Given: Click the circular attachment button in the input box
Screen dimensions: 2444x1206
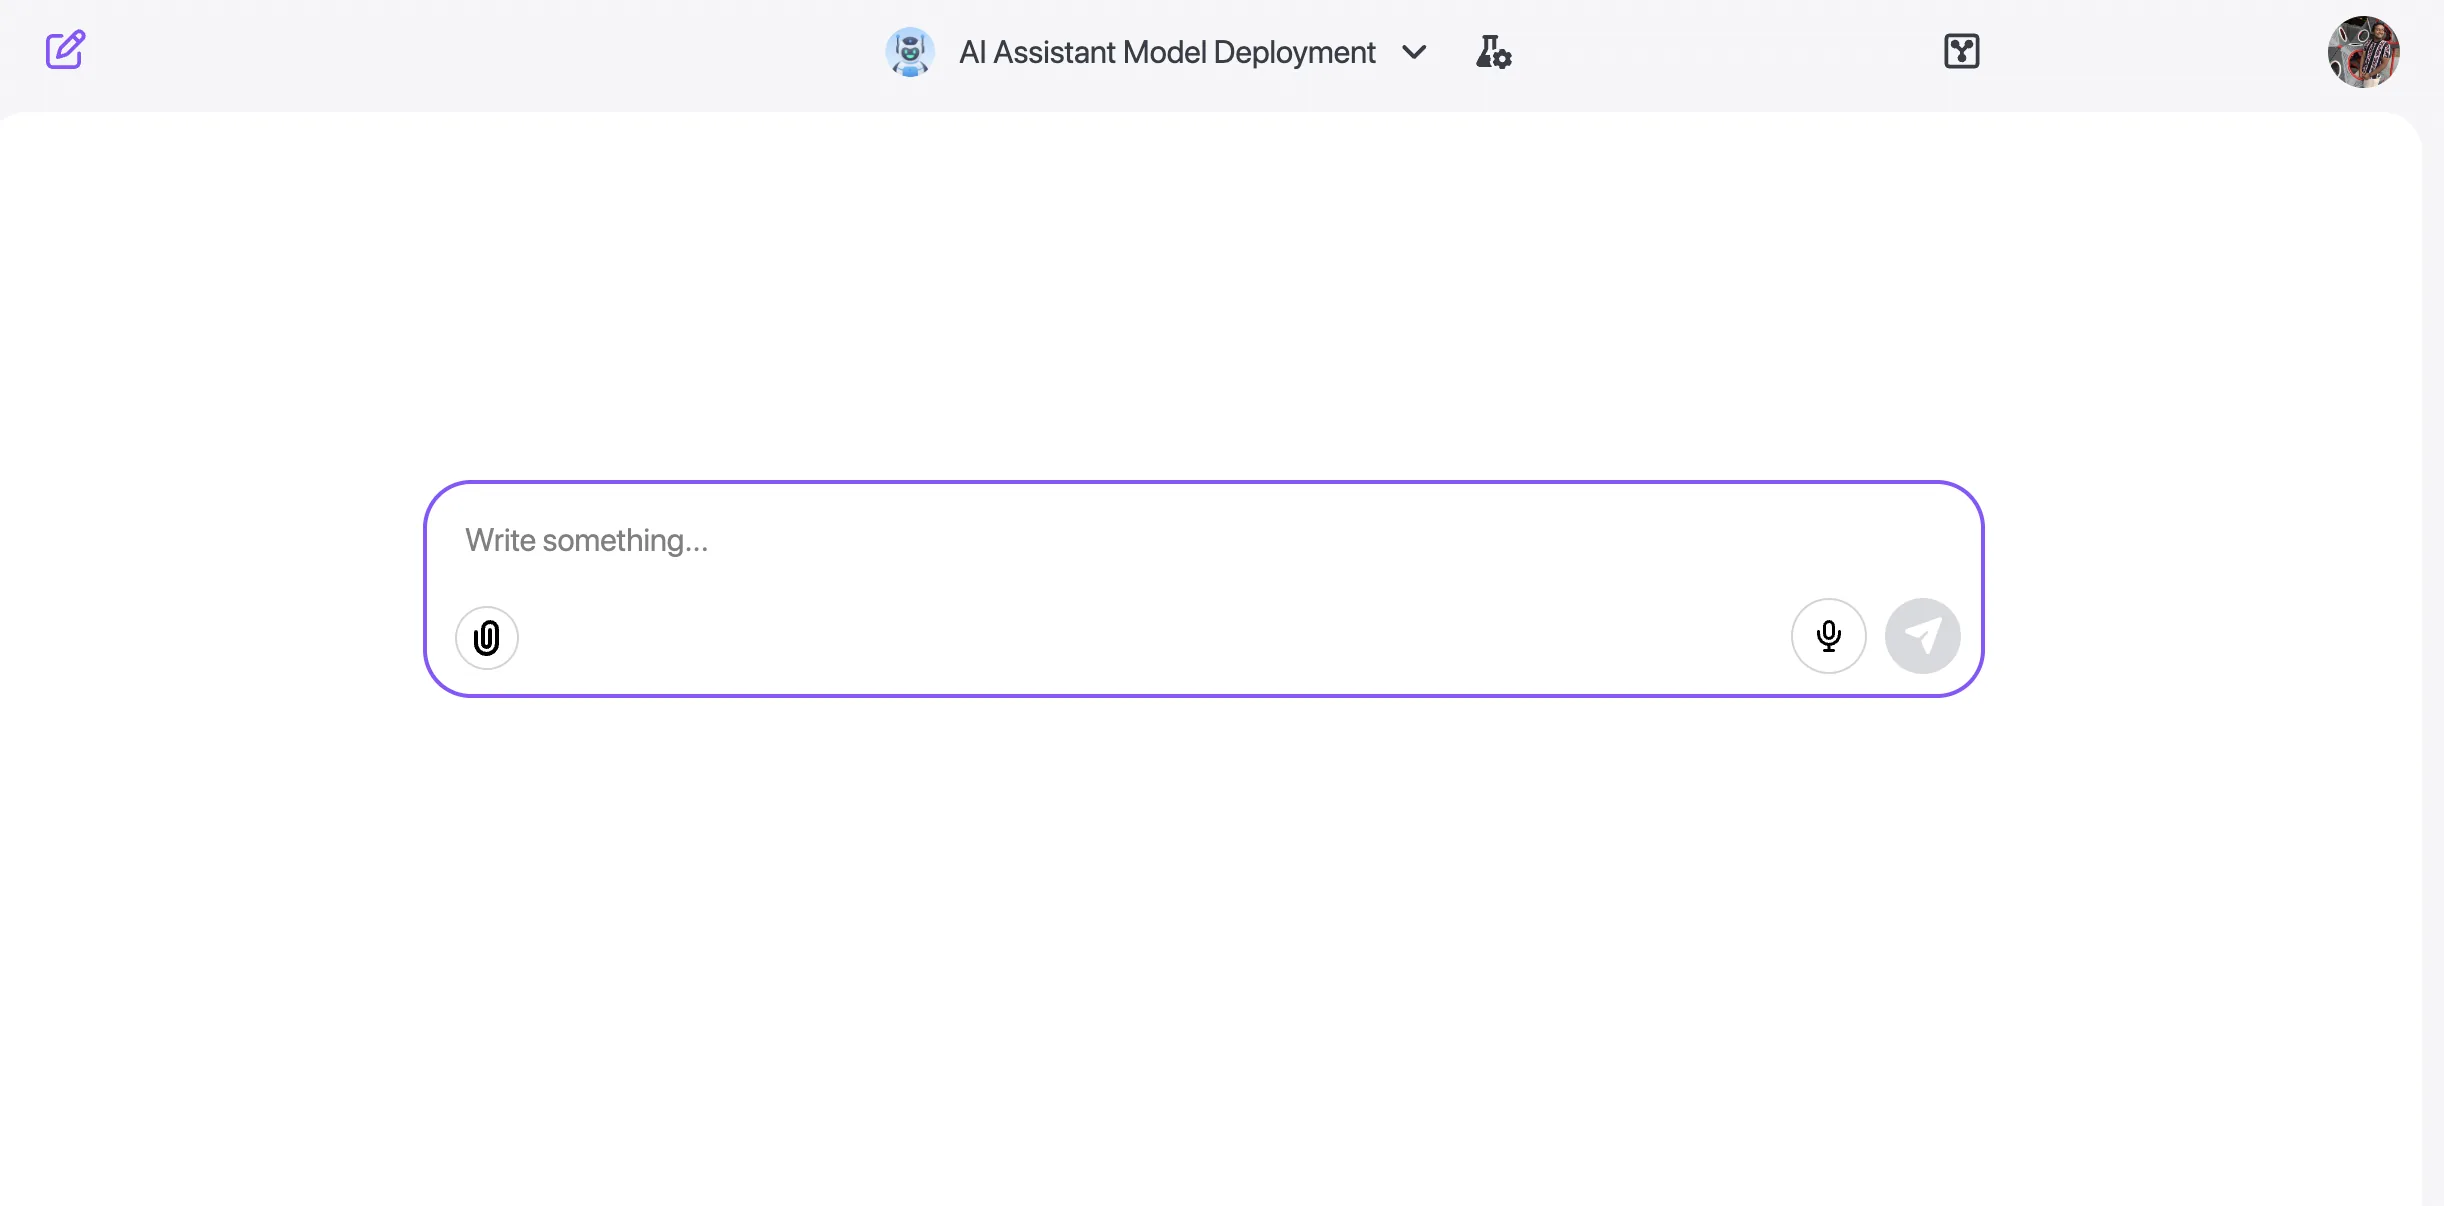Looking at the screenshot, I should (x=487, y=637).
